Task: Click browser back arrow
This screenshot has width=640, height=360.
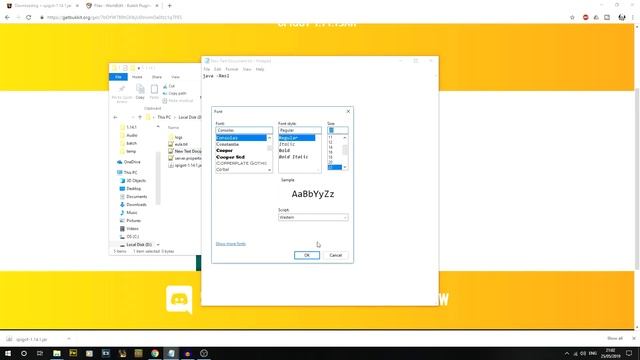Action: tap(7, 18)
